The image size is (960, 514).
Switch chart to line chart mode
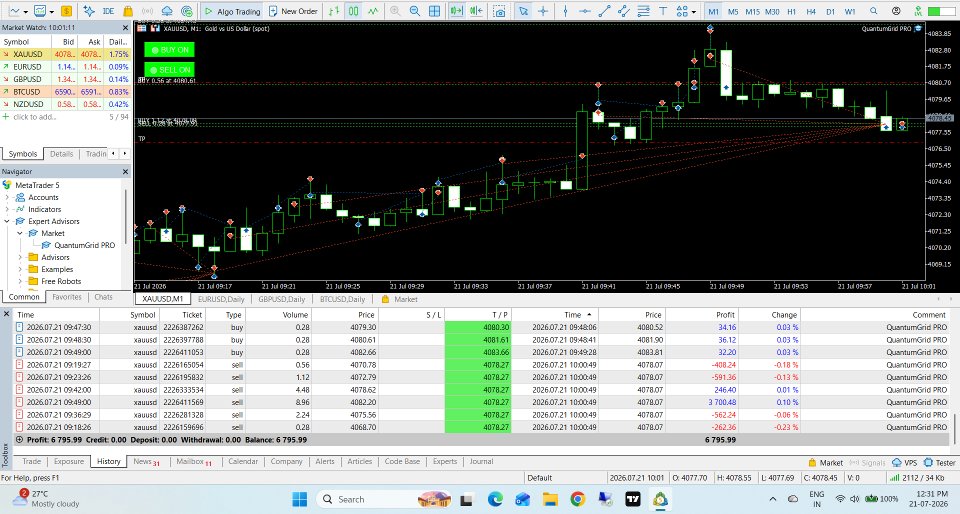373,11
